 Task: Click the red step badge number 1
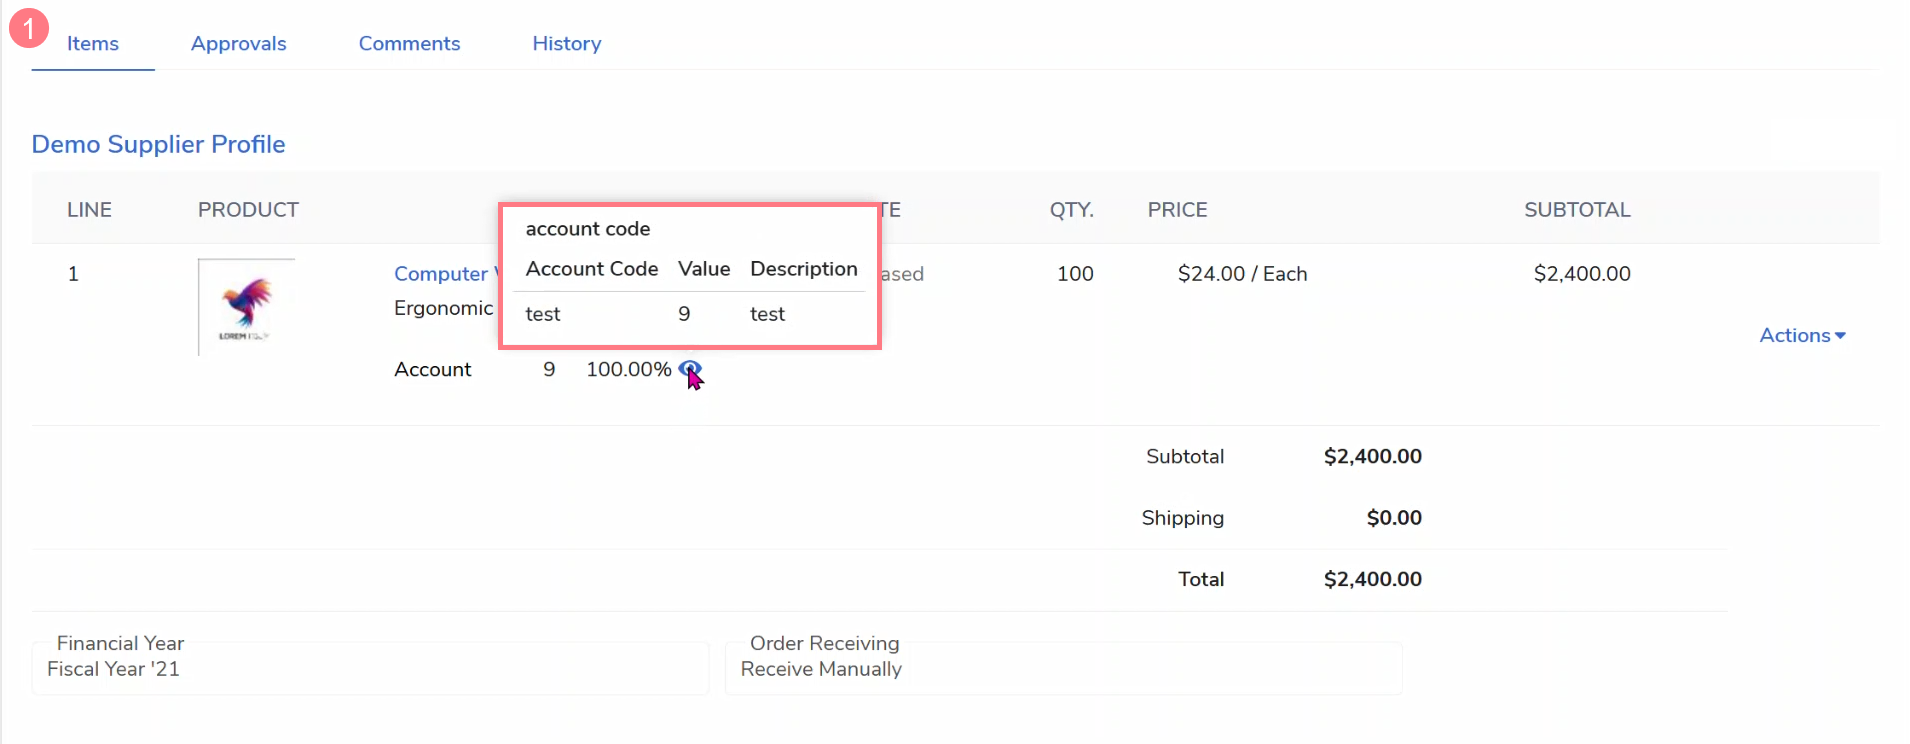[x=29, y=28]
